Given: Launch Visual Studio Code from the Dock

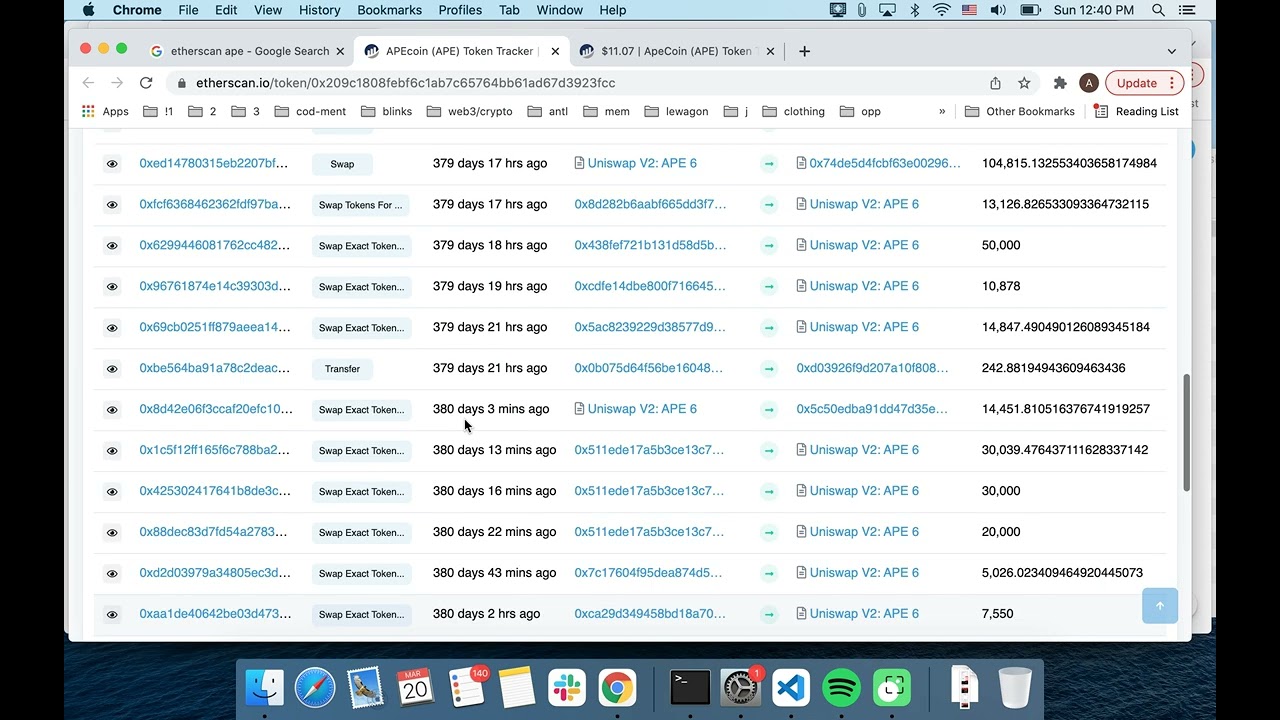Looking at the screenshot, I should click(x=791, y=688).
